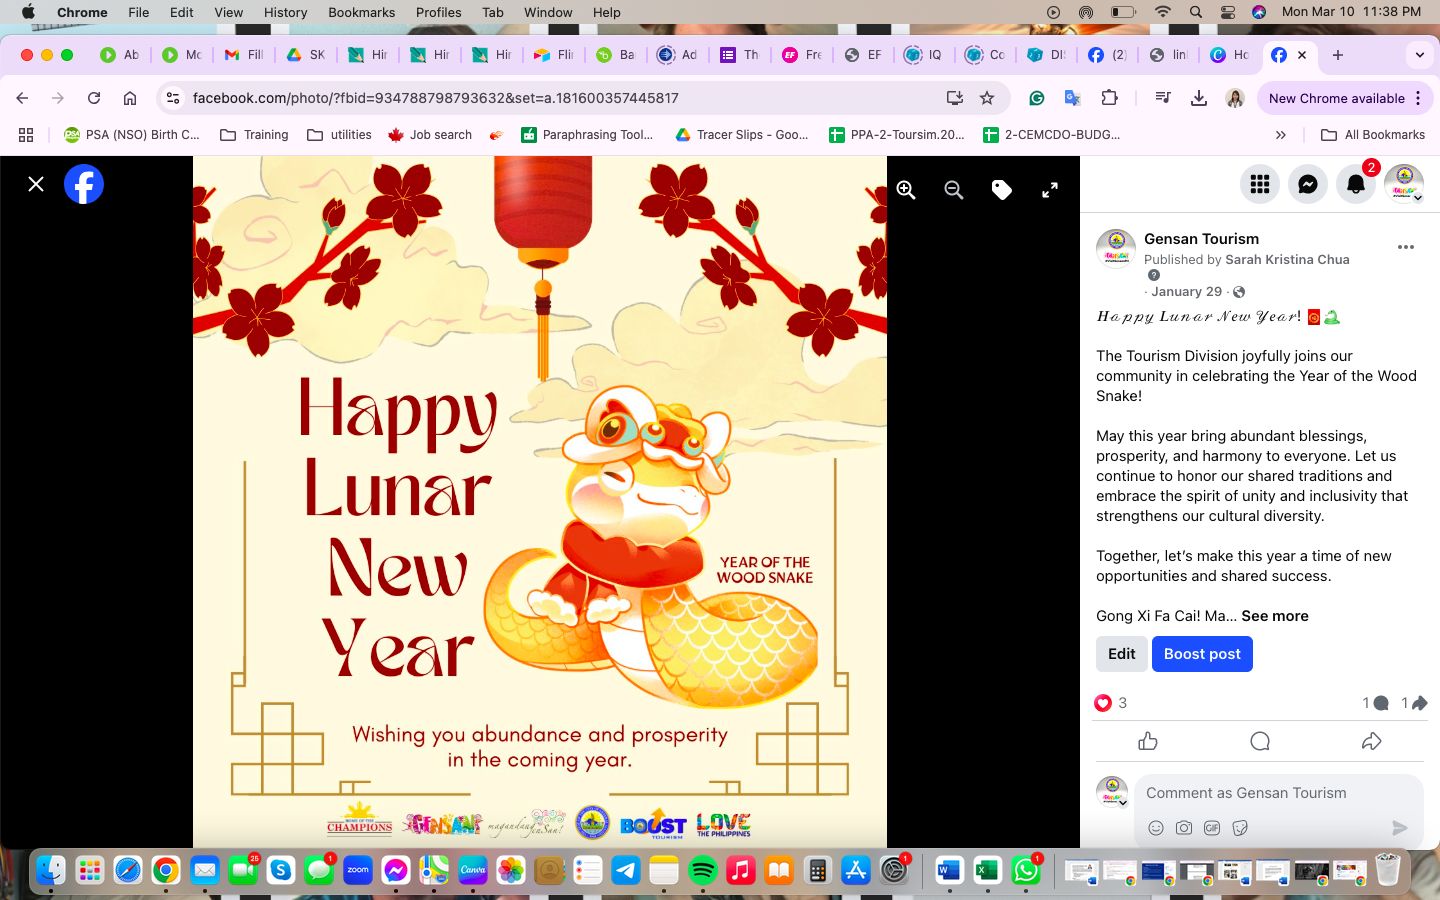Open Spotify from the Dock
The width and height of the screenshot is (1440, 900).
point(702,871)
